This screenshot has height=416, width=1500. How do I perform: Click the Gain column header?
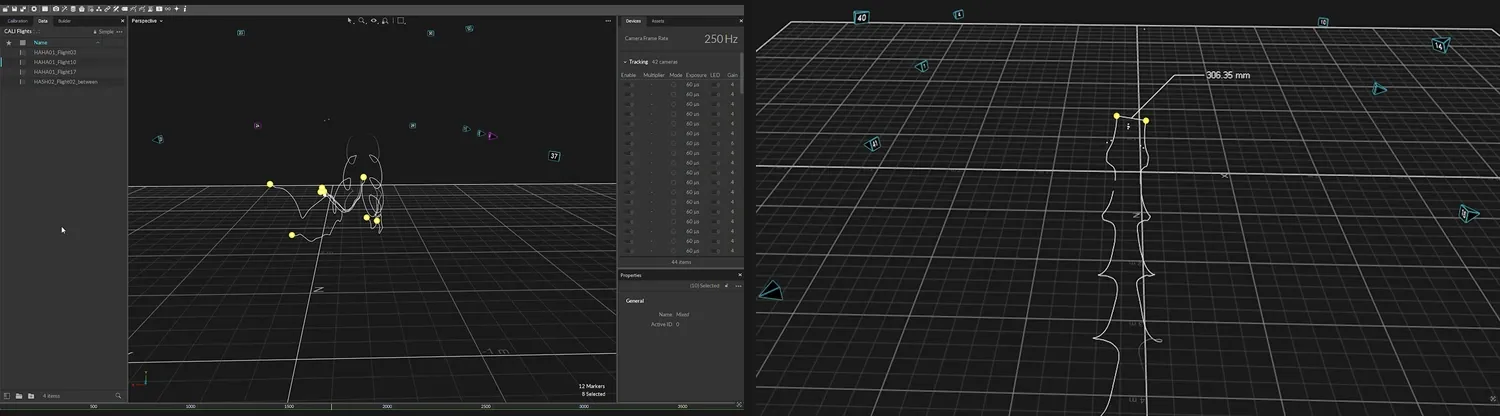(x=732, y=75)
